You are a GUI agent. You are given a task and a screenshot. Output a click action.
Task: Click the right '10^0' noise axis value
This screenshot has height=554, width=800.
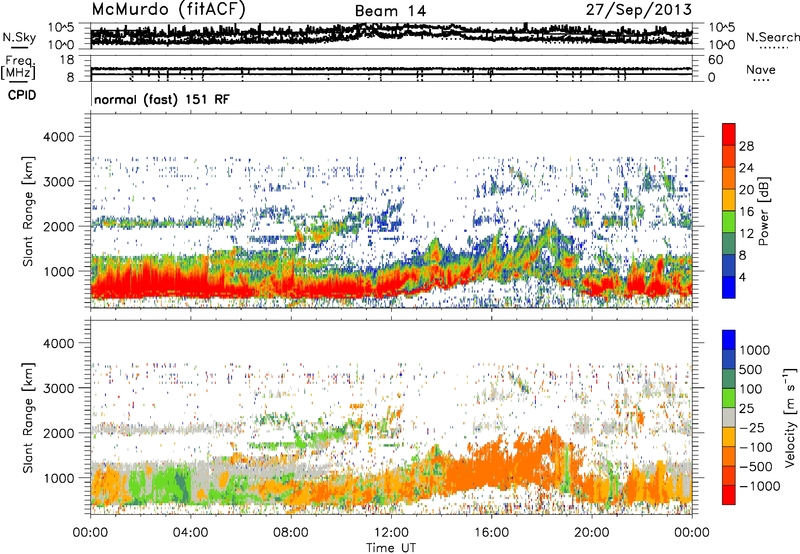click(721, 45)
